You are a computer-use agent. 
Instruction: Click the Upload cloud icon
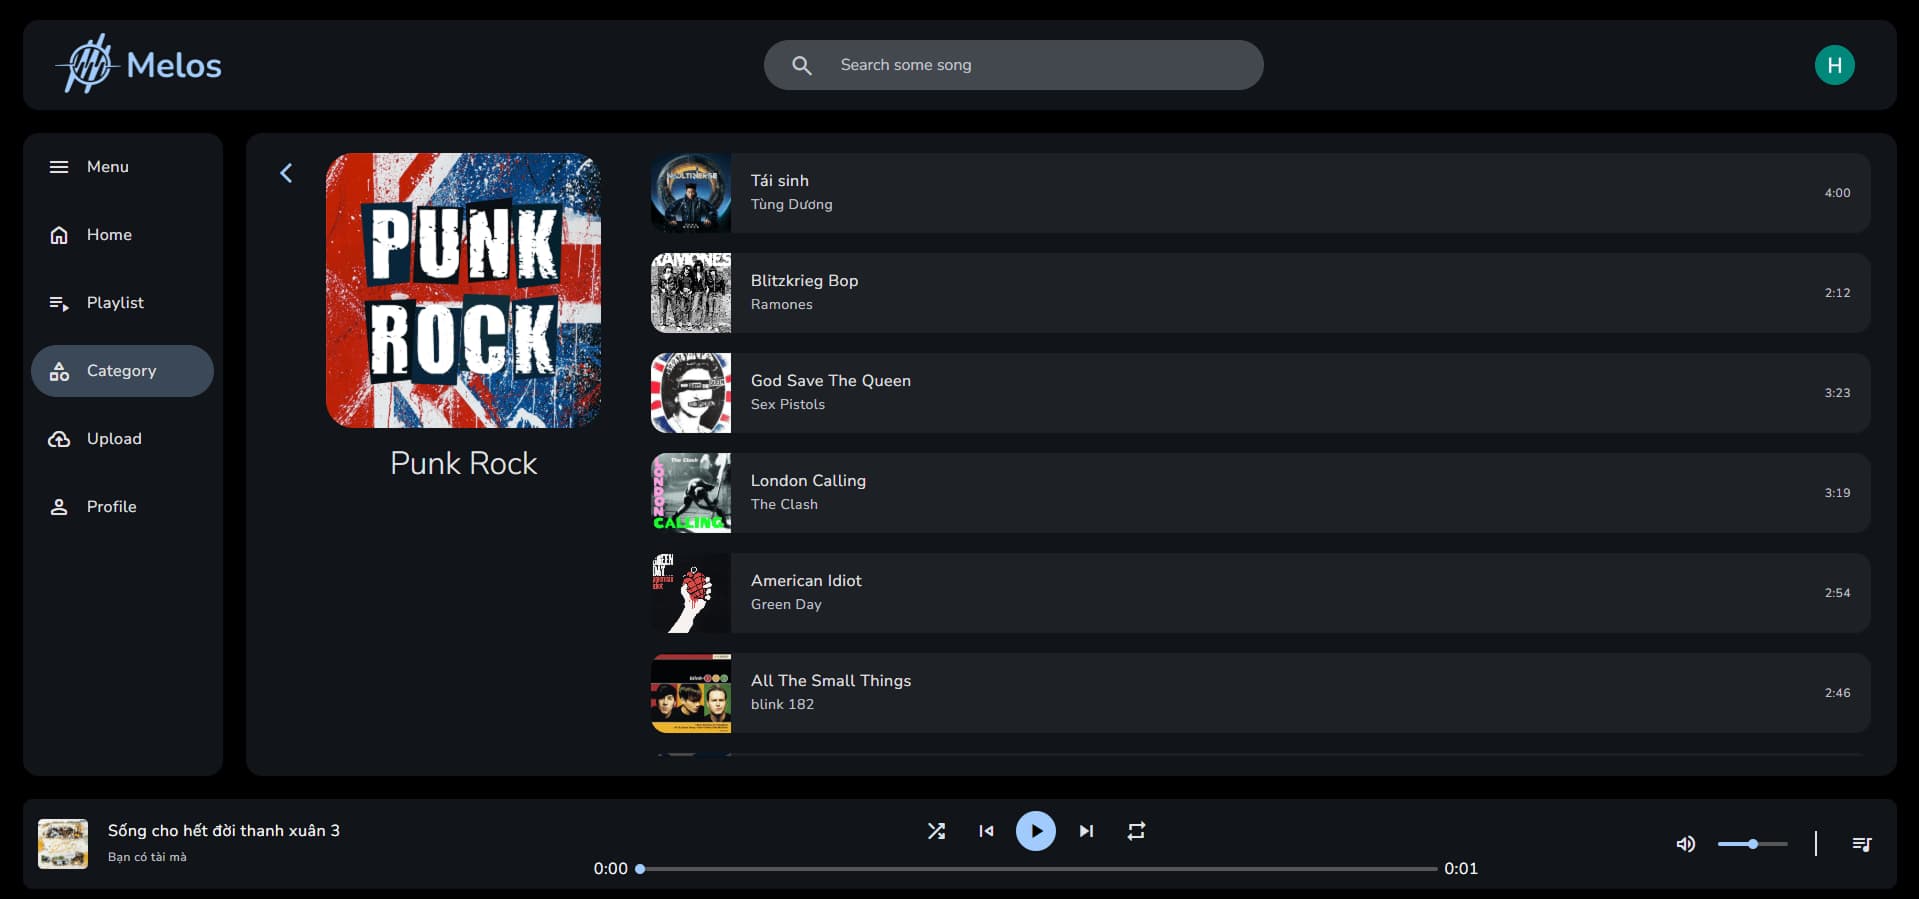click(59, 439)
